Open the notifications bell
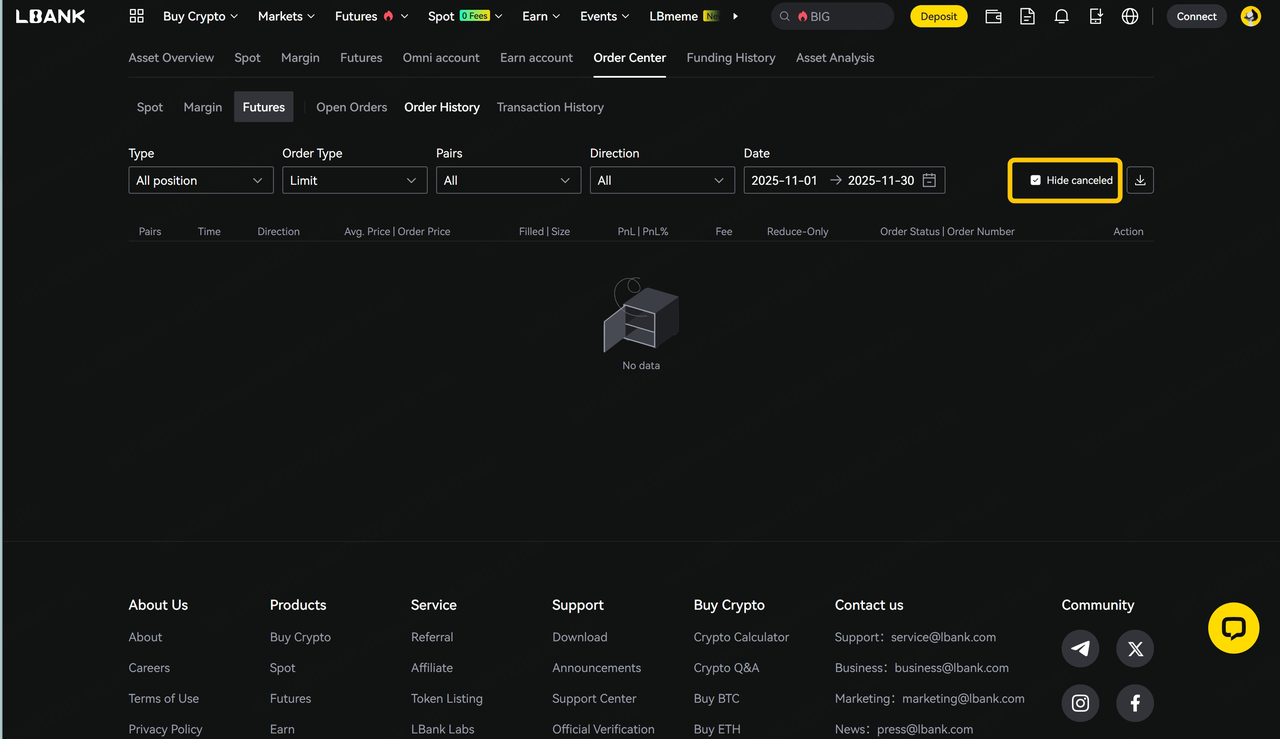This screenshot has width=1280, height=739. coord(1062,16)
